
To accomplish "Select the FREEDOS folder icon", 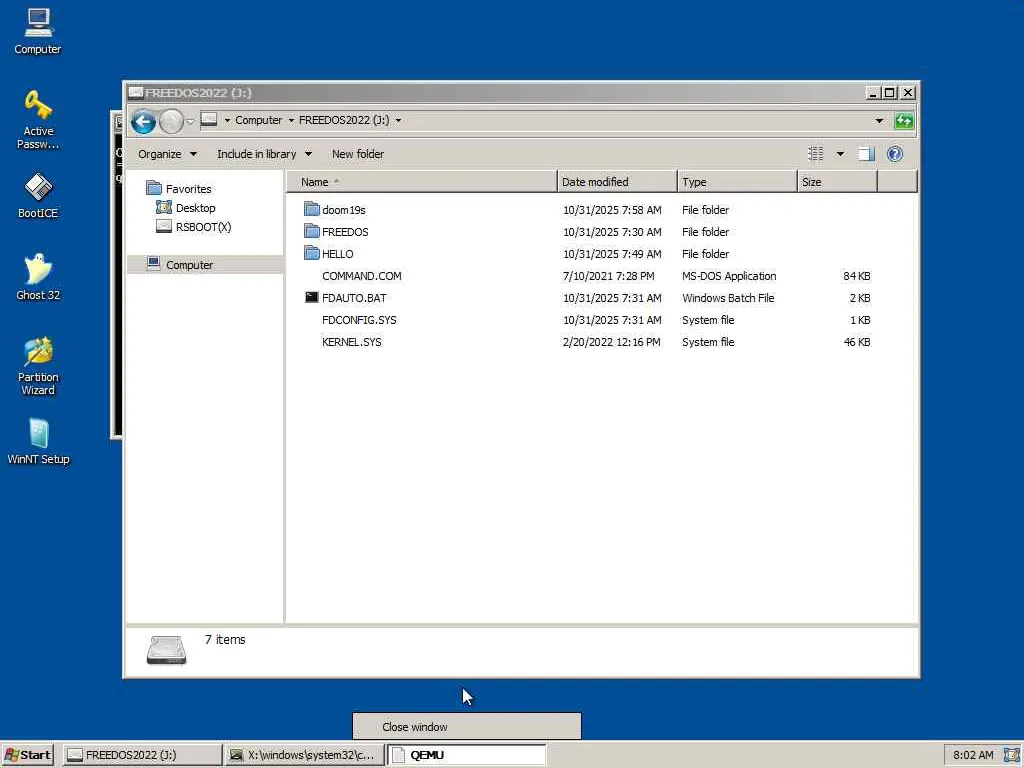I will click(312, 231).
